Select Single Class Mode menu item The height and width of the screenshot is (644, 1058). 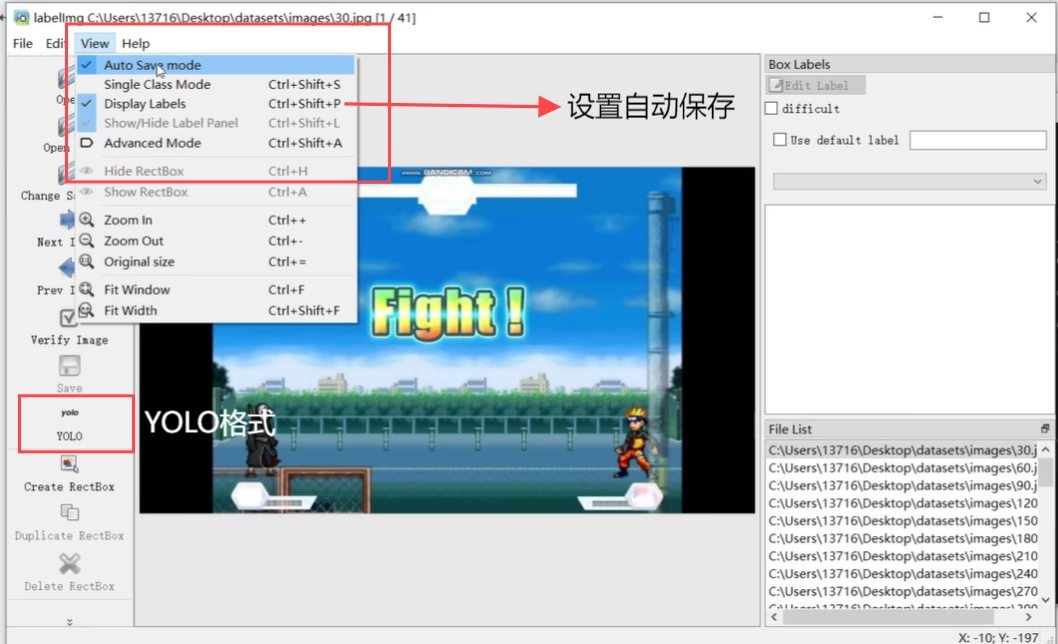tap(157, 85)
